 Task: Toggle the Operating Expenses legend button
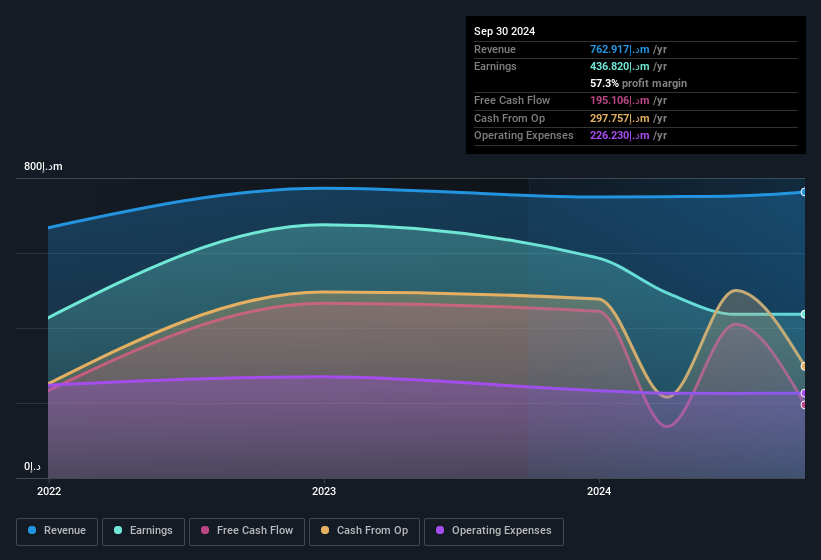(494, 531)
